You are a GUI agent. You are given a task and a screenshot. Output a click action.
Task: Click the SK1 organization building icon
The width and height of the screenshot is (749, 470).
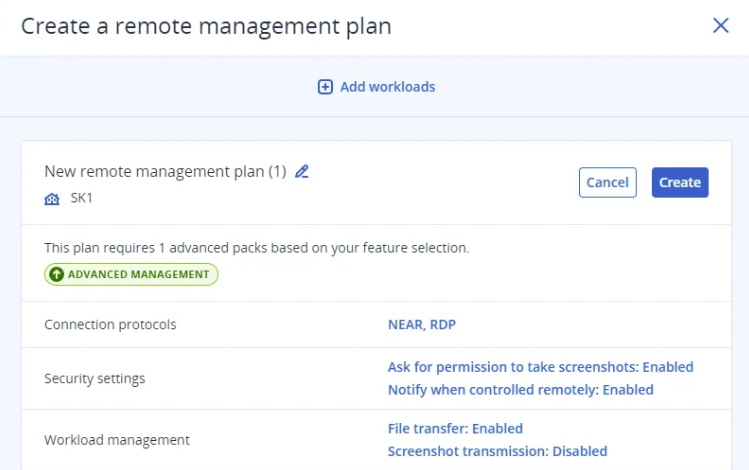[x=52, y=199]
